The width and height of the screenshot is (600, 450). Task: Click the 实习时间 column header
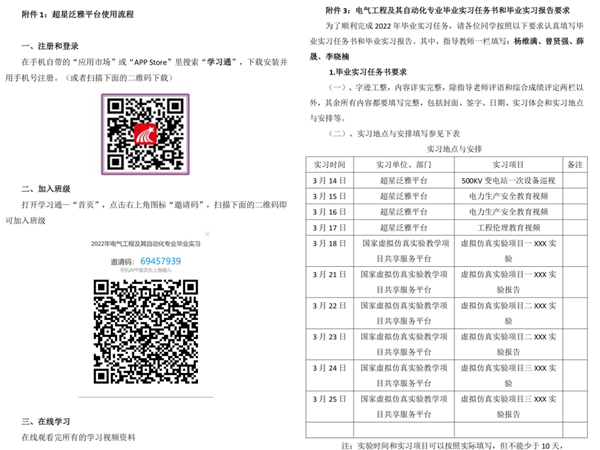tap(329, 163)
